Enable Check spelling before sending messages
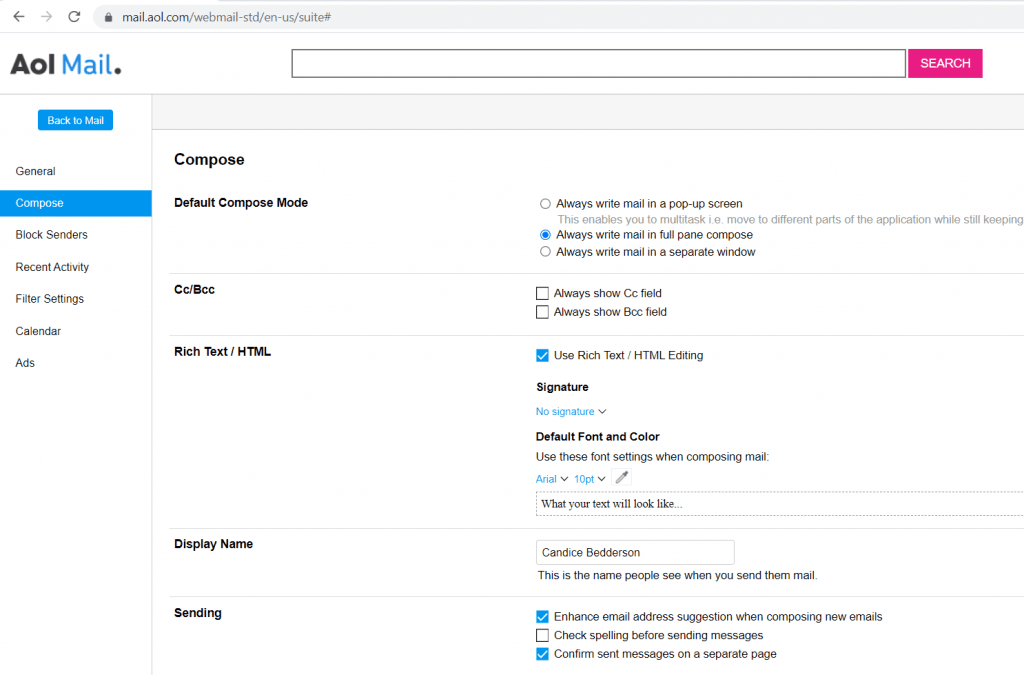Viewport: 1024px width, 675px height. tap(543, 635)
